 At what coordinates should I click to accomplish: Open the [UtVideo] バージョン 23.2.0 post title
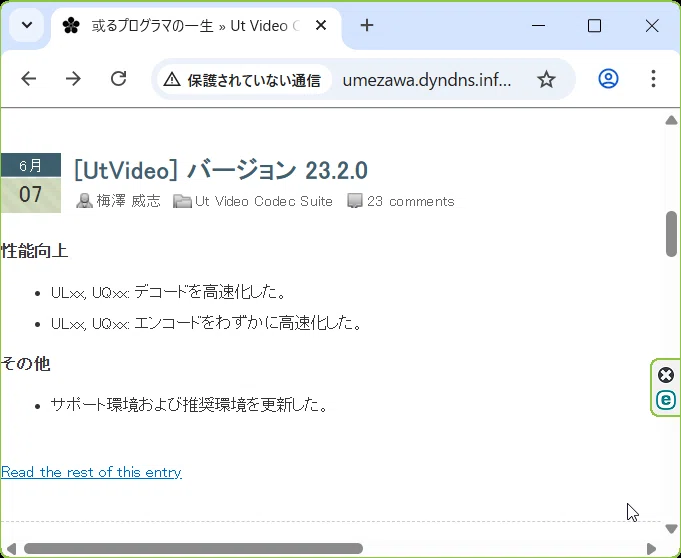tap(221, 170)
